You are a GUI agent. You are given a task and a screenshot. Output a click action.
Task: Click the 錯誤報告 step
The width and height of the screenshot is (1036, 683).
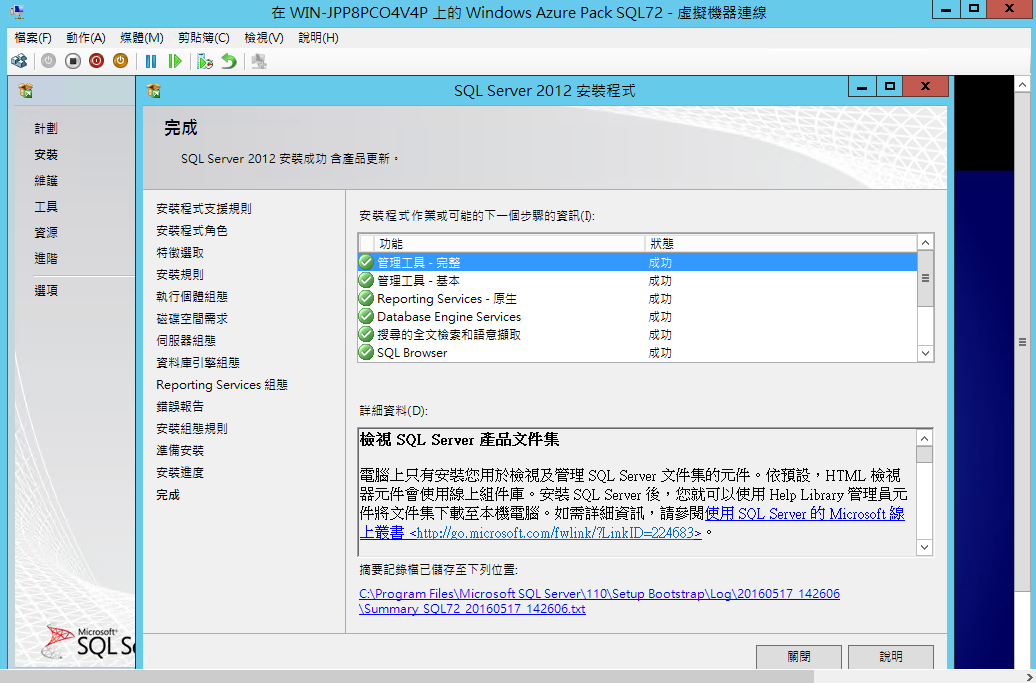[x=180, y=406]
